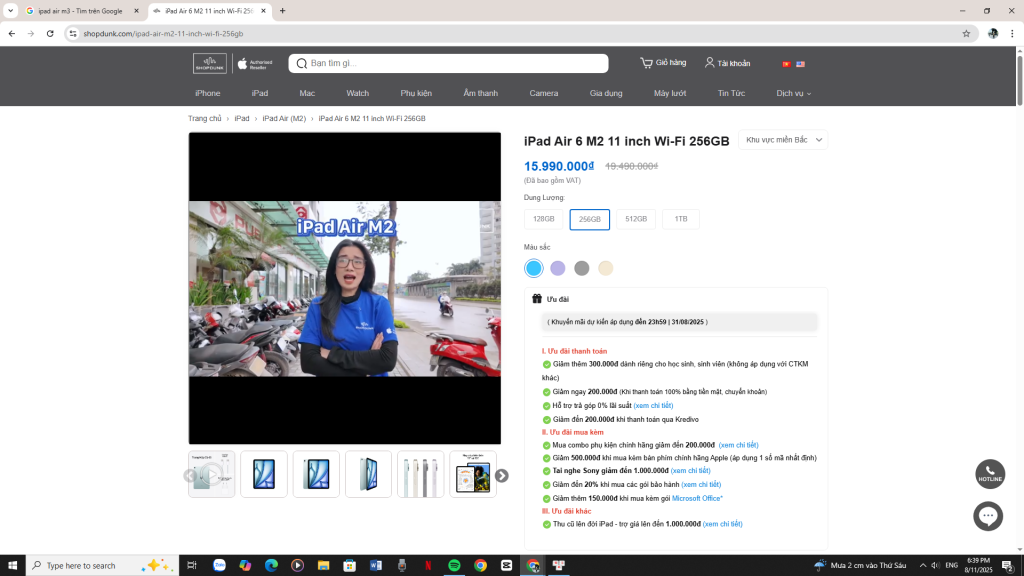Choose the purple color swatch

coord(558,268)
